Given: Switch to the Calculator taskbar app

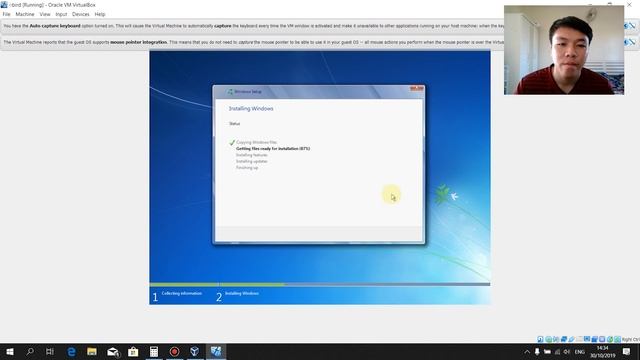Looking at the screenshot, I should coord(154,351).
